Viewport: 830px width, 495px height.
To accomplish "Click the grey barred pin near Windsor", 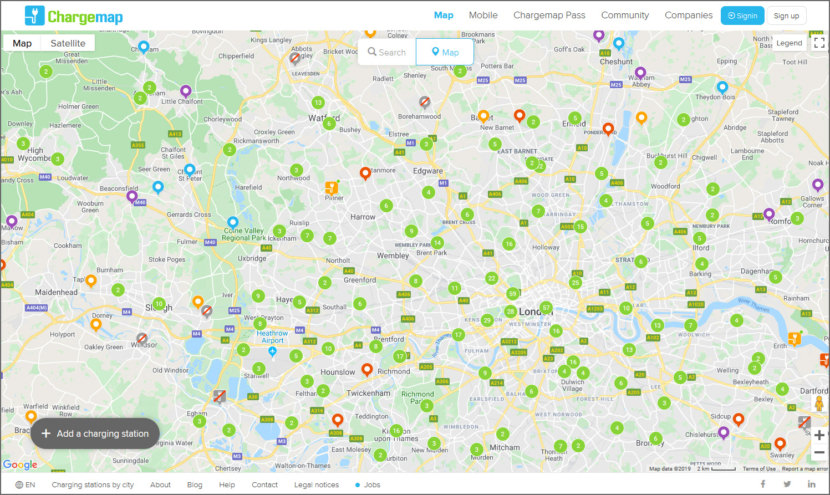I will coord(141,338).
